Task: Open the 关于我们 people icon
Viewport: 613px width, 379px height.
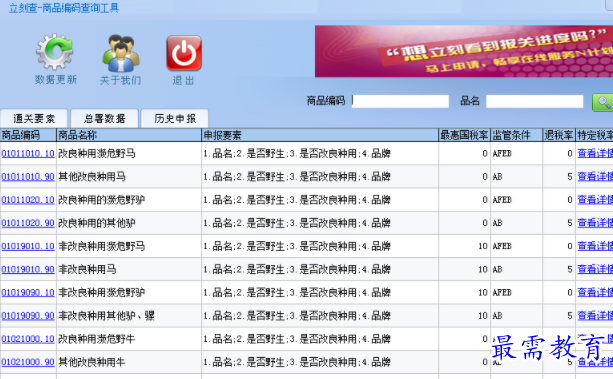Action: pos(120,53)
